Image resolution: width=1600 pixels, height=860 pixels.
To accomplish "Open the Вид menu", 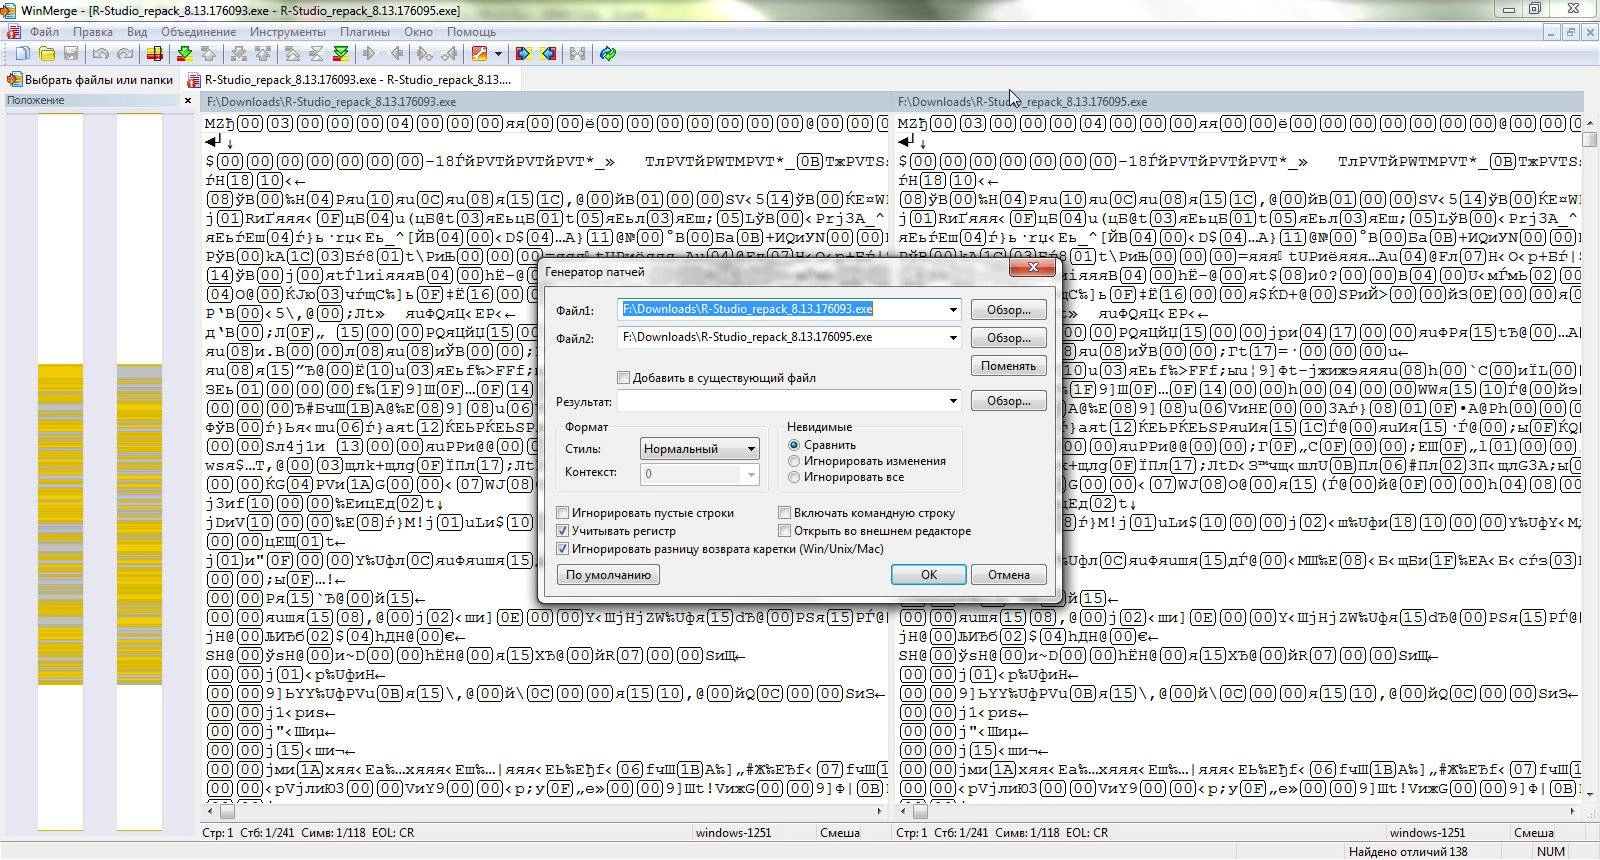I will 137,32.
